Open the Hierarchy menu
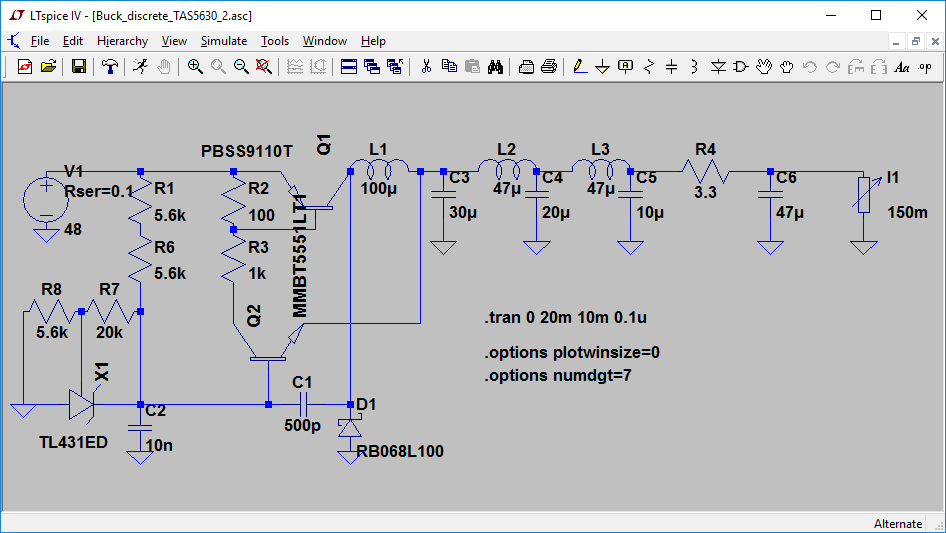The height and width of the screenshot is (533, 946). point(122,41)
